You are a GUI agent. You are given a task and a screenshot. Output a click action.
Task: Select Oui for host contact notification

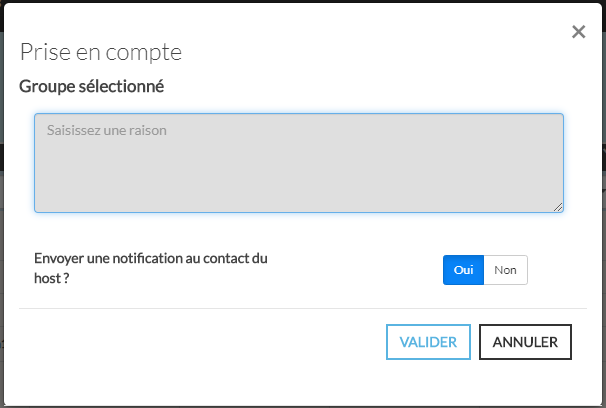pyautogui.click(x=463, y=270)
